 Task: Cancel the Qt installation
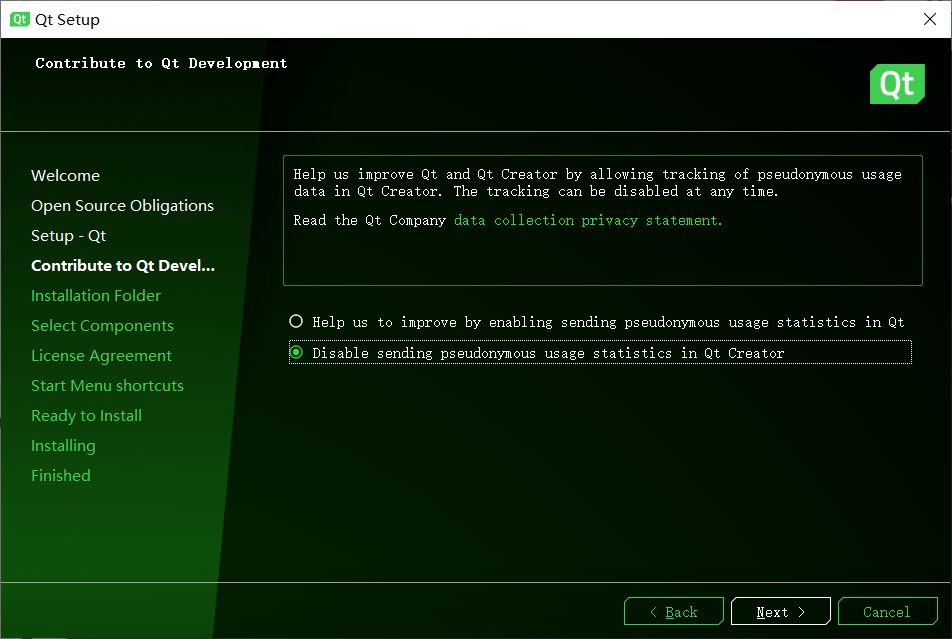[887, 611]
